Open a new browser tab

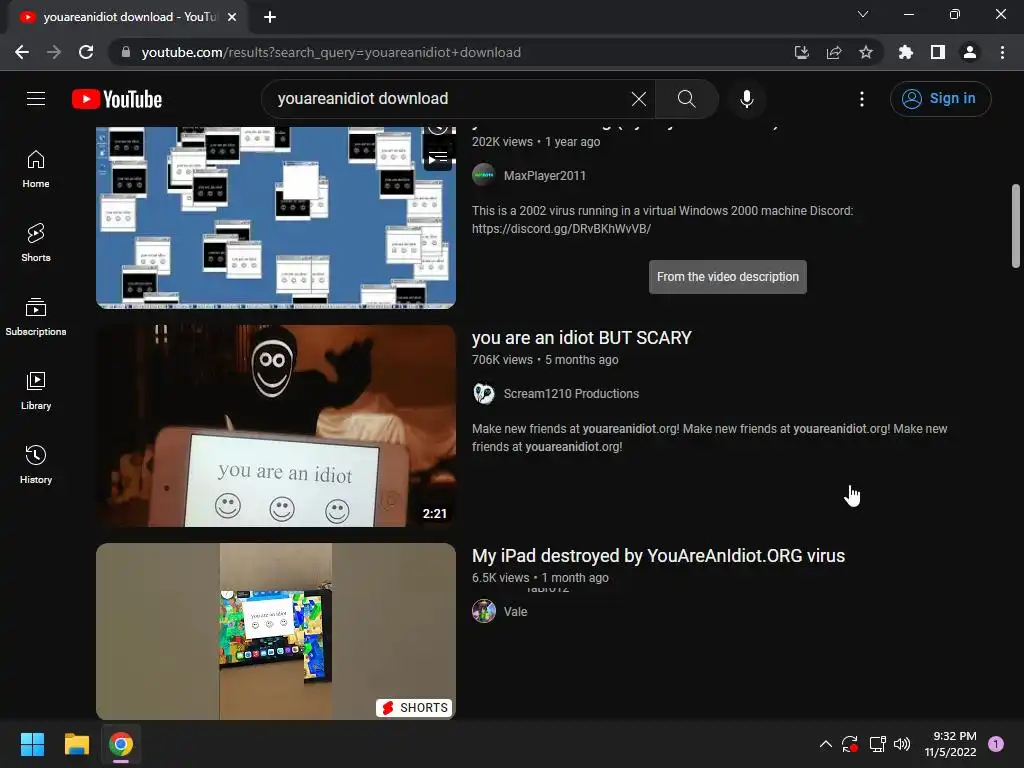270,17
